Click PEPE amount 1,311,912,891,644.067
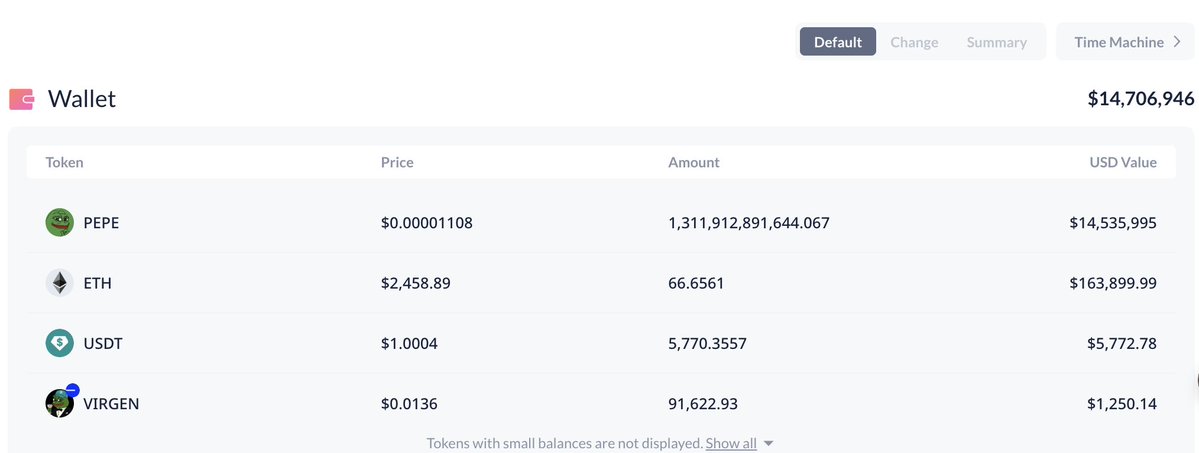The image size is (1199, 453). click(749, 223)
